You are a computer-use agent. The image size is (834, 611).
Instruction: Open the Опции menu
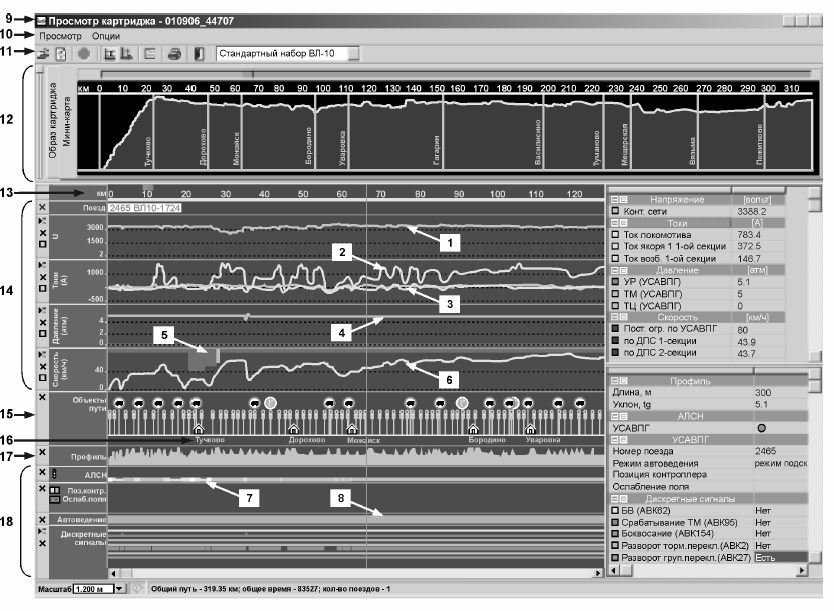(105, 36)
